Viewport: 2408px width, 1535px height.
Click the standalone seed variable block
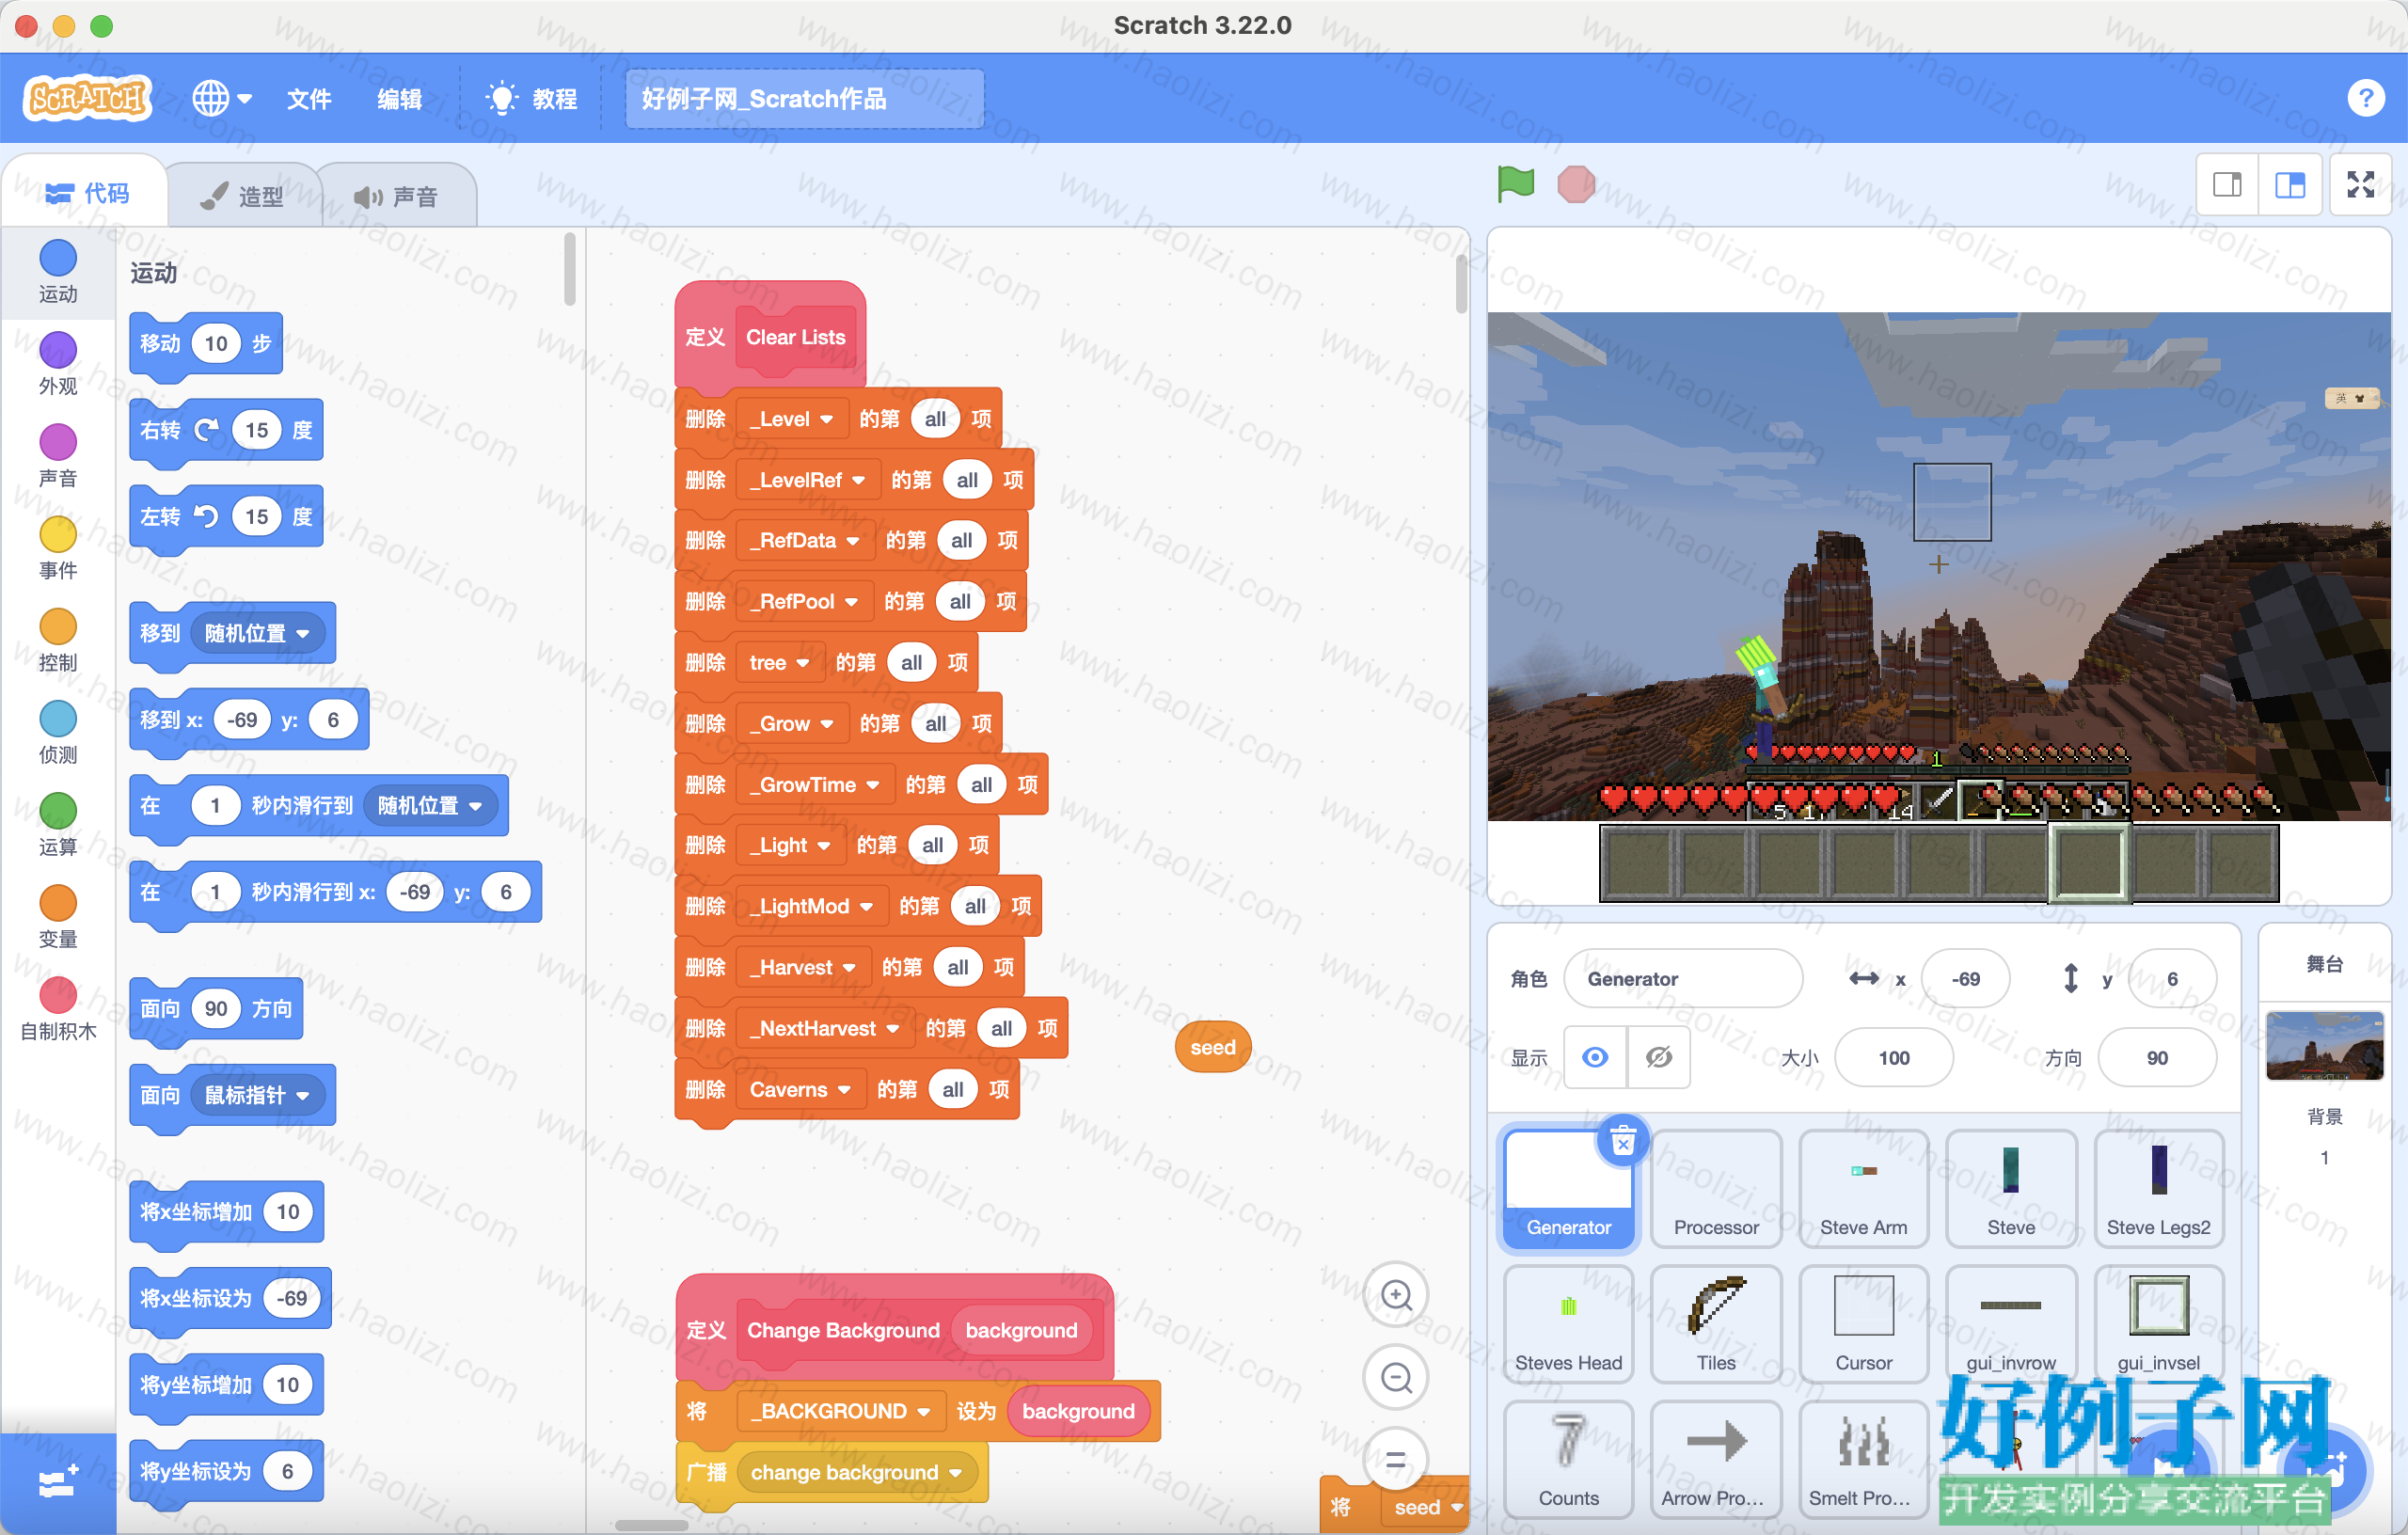click(x=1212, y=1046)
